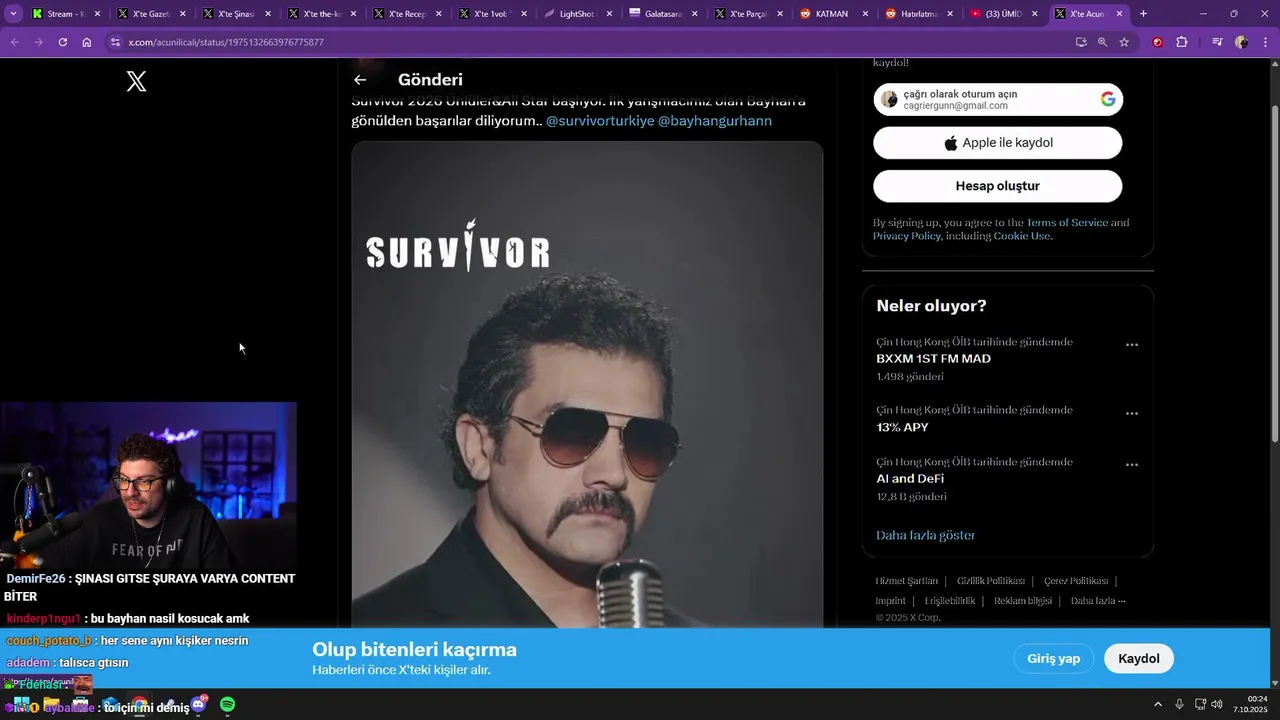
Task: Click the microphone tray icon
Action: [1180, 705]
